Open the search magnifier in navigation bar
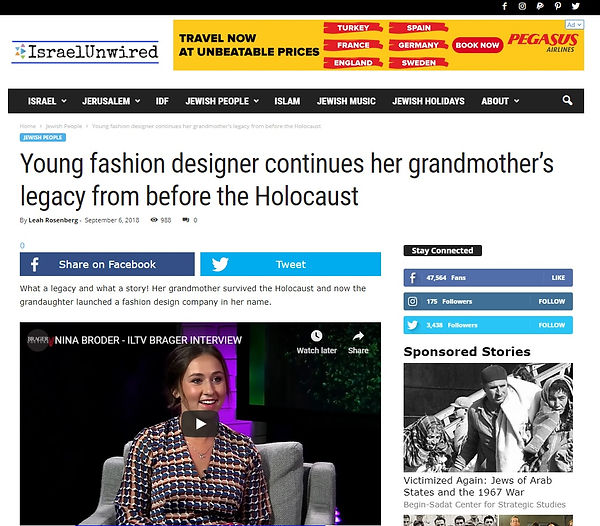Viewport: 600px width, 526px height. point(567,100)
